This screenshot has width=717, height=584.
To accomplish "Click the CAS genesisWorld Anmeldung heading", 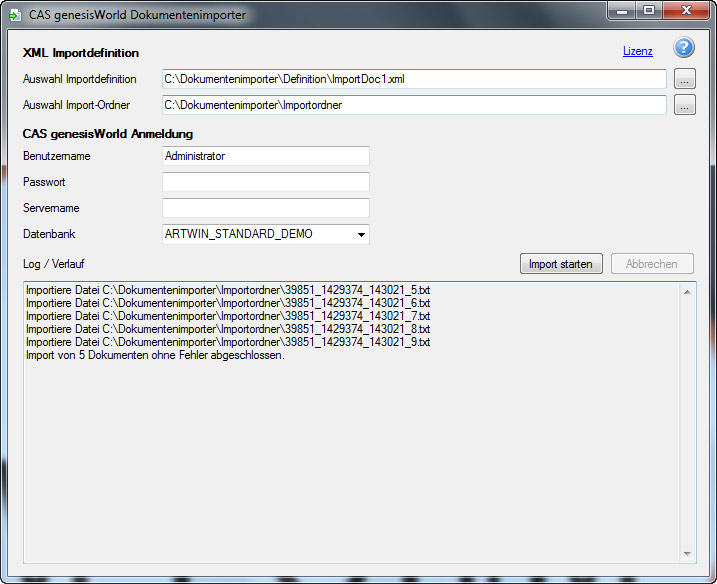I will [x=108, y=134].
